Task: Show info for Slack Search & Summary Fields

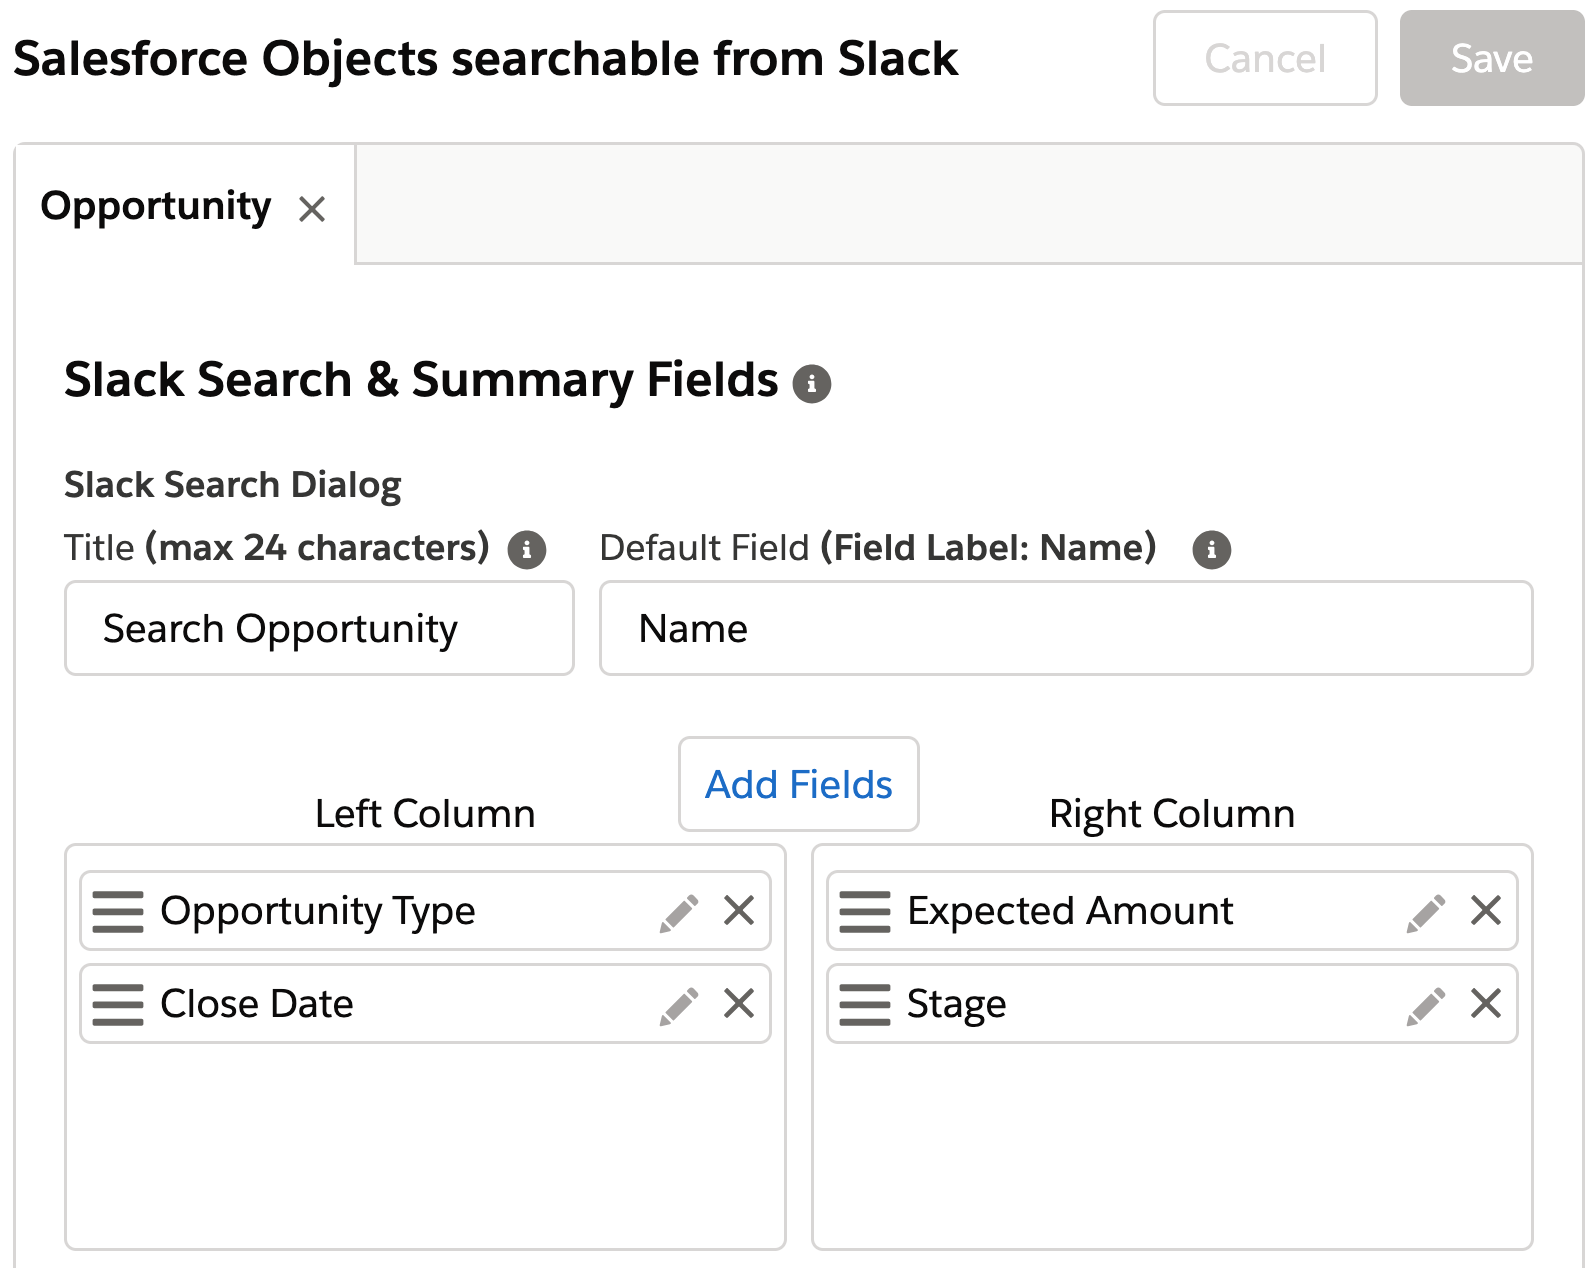Action: [811, 384]
